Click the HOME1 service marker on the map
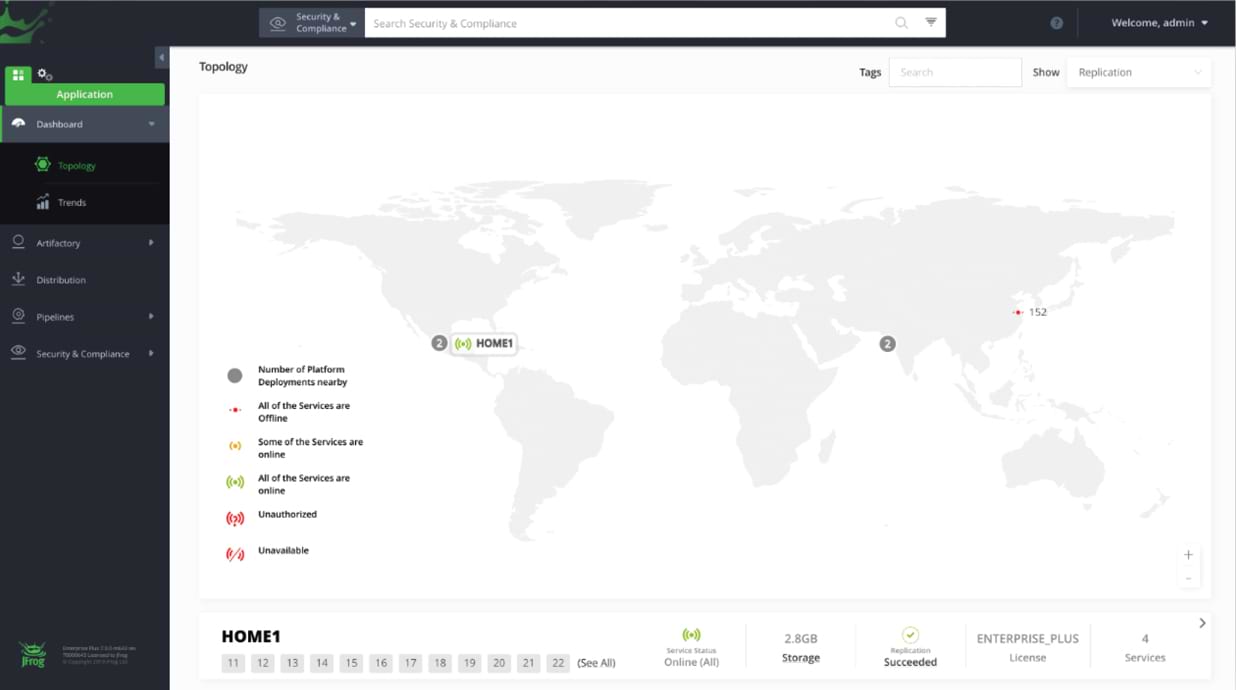 click(x=484, y=343)
